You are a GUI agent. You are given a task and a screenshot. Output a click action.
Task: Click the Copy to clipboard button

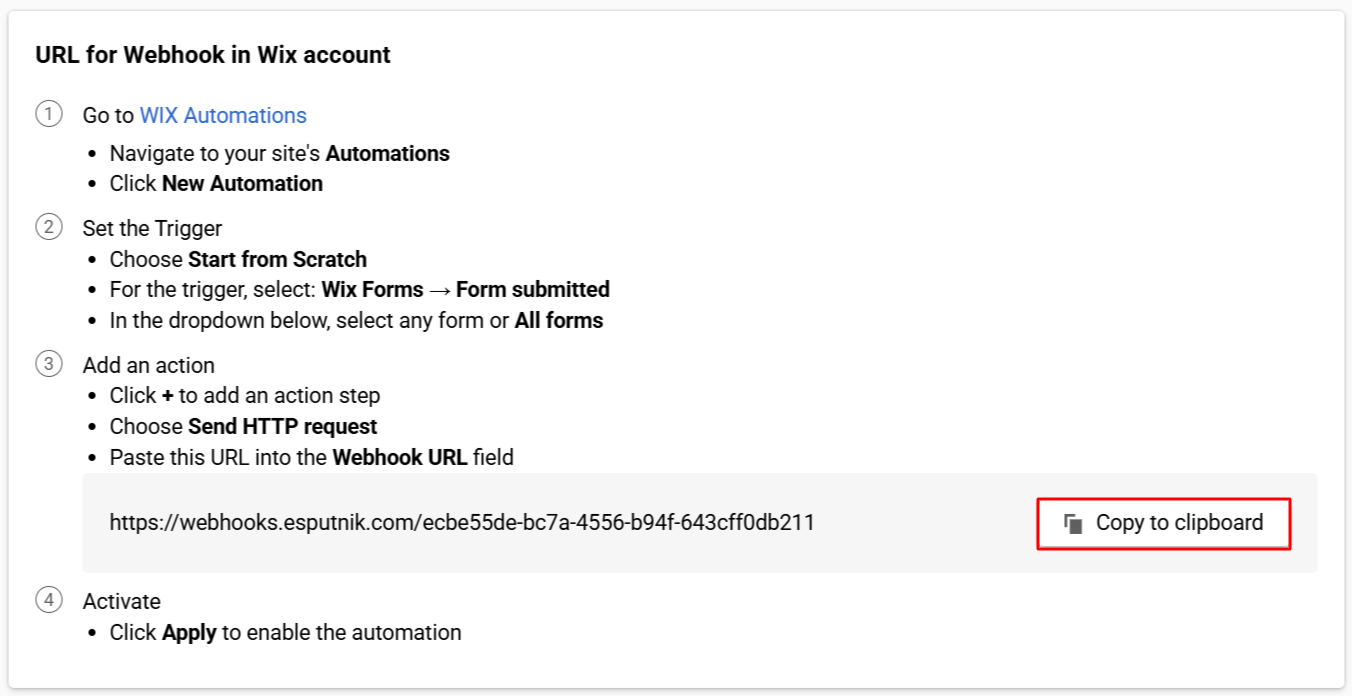point(1163,523)
